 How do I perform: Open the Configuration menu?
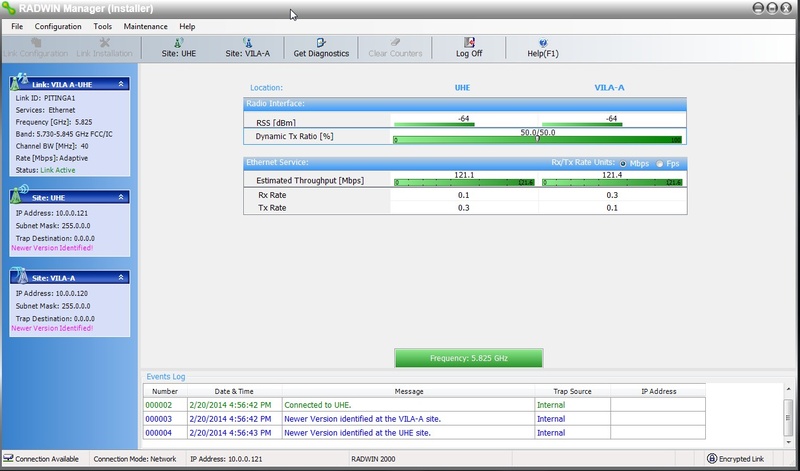pyautogui.click(x=58, y=27)
